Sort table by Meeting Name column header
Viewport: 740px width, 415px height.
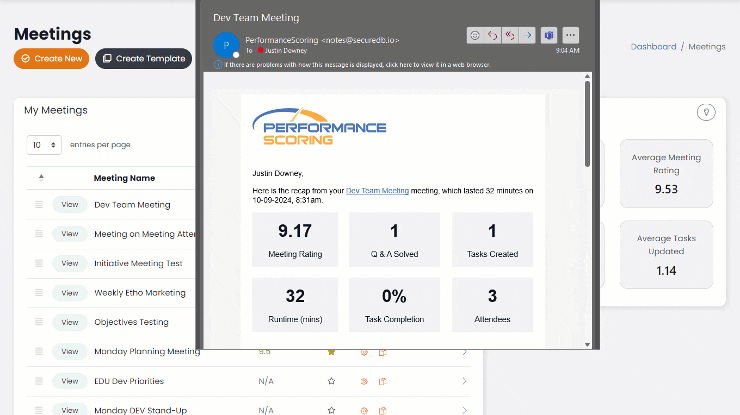124,178
